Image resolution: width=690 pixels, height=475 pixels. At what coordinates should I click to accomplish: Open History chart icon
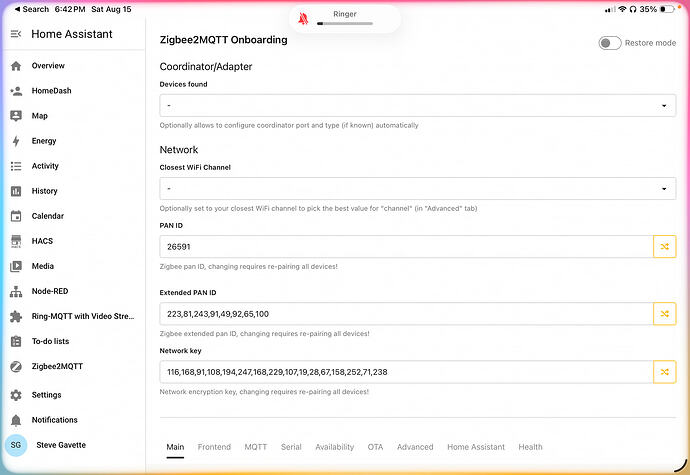16,191
